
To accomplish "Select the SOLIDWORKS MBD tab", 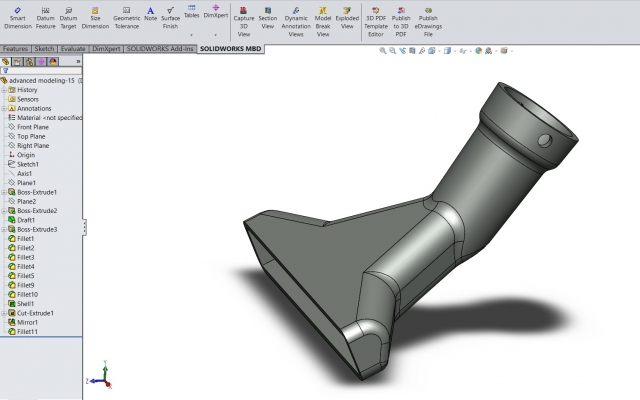I will pyautogui.click(x=230, y=49).
